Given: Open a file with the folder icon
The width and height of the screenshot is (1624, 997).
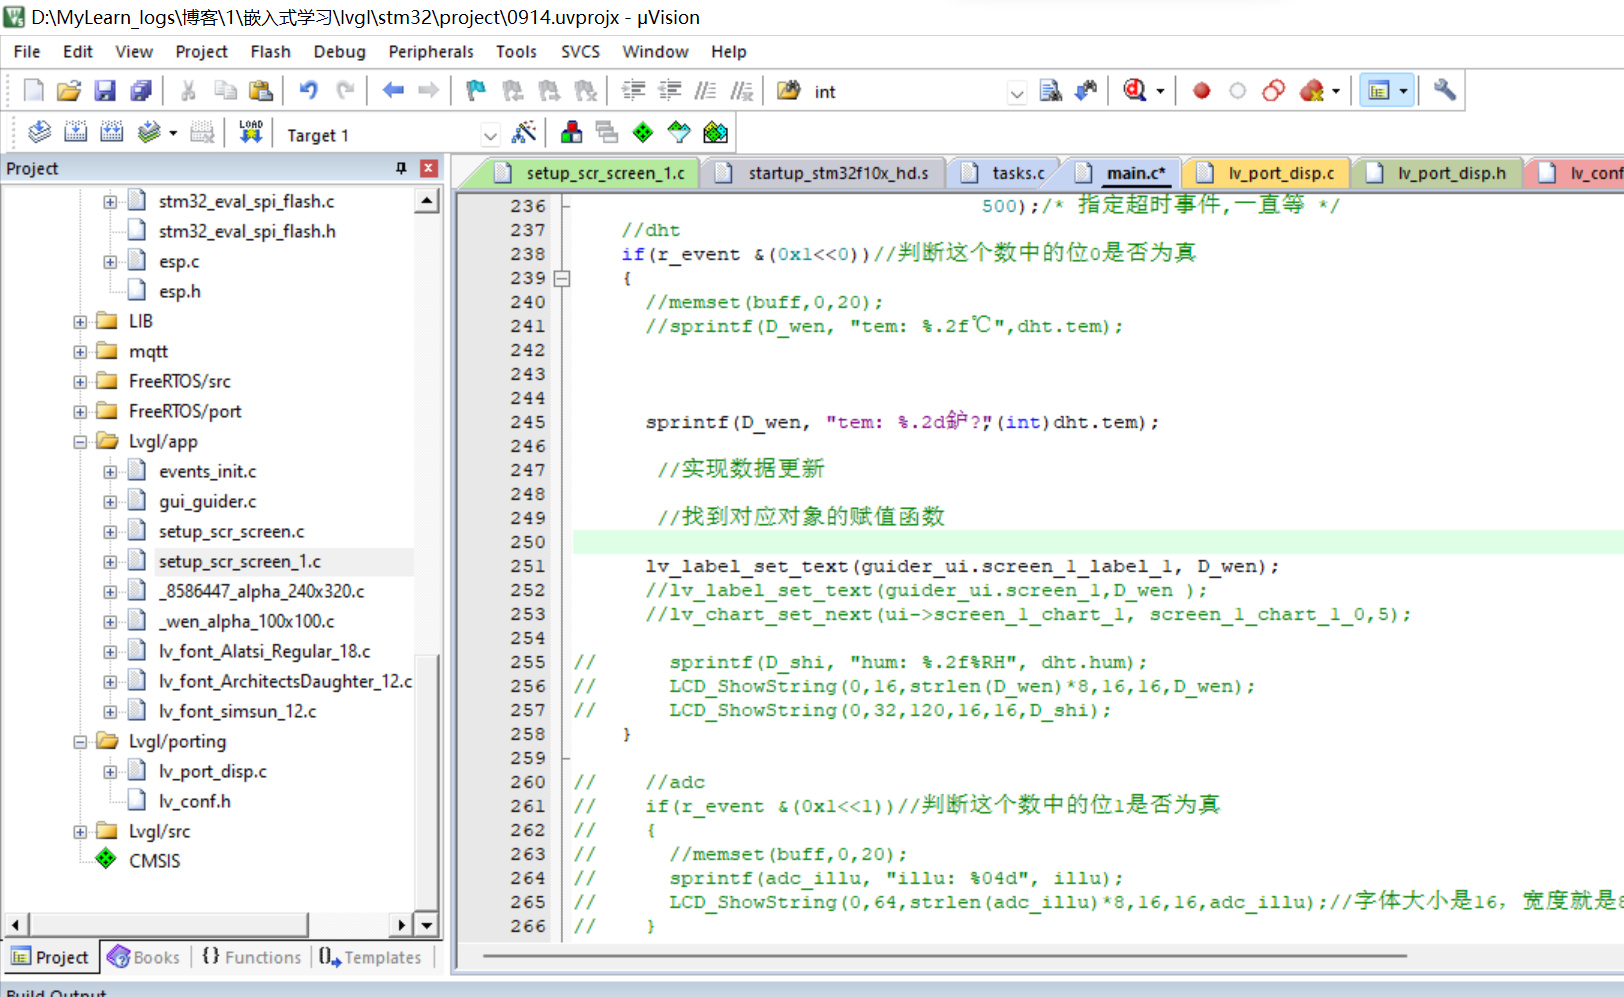Looking at the screenshot, I should [69, 91].
